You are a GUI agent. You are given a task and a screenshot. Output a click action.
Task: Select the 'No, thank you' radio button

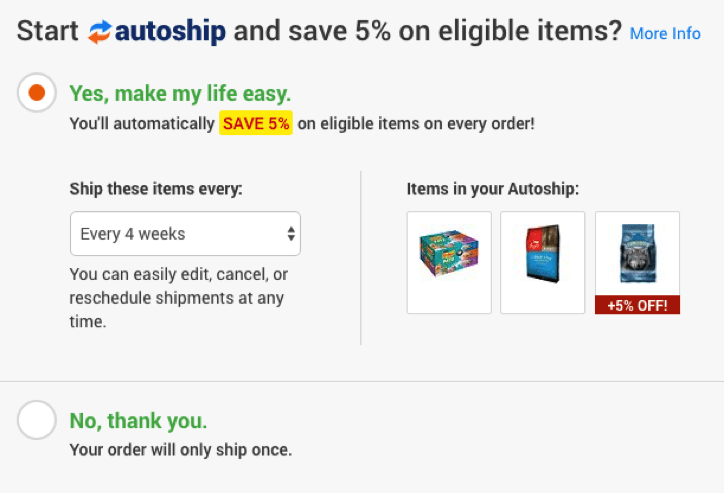pyautogui.click(x=37, y=420)
